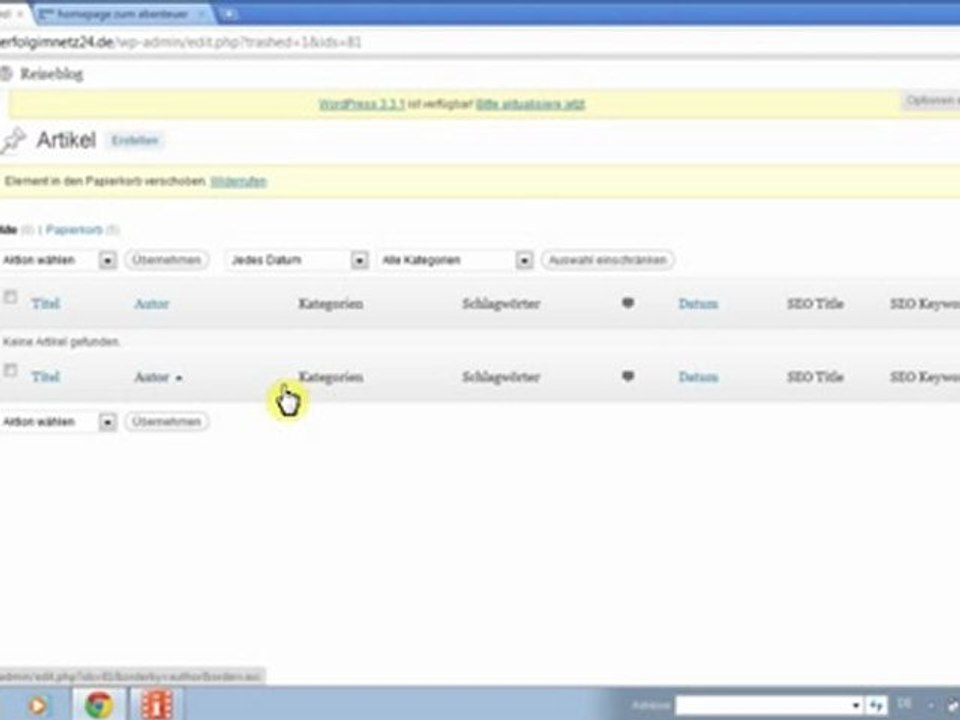
Task: Open Chrome from the taskbar
Action: pyautogui.click(x=99, y=705)
